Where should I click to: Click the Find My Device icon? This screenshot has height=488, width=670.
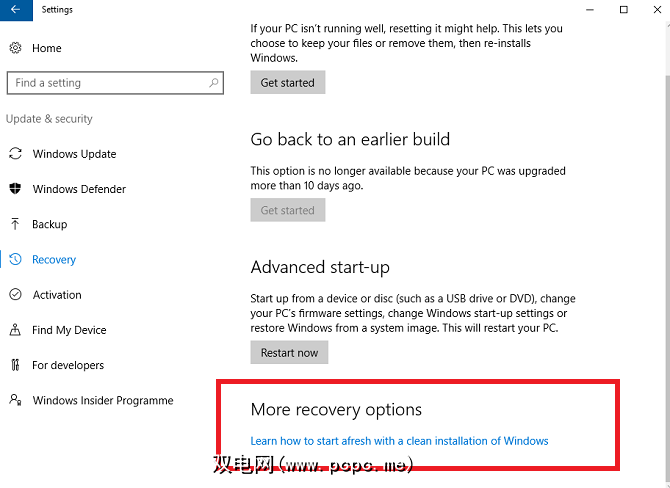15,330
